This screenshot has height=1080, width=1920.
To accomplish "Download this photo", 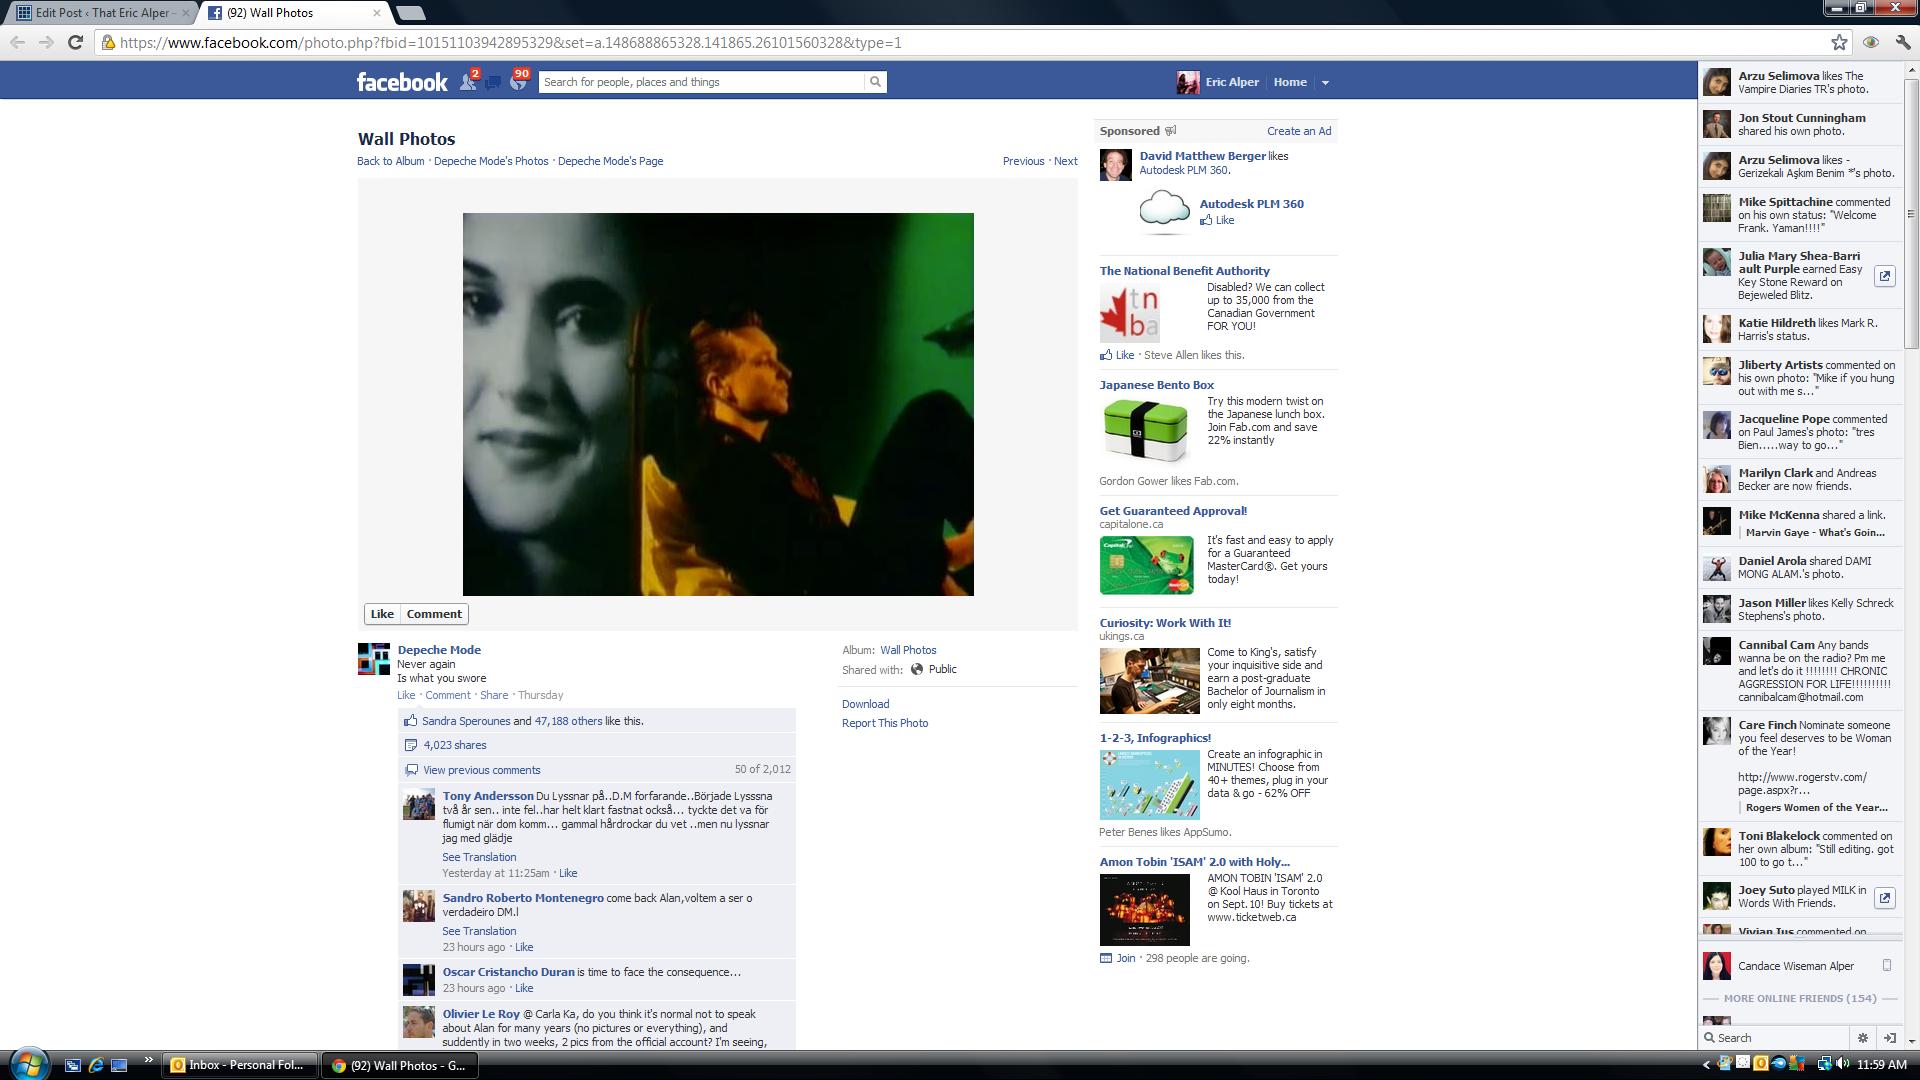I will point(865,704).
